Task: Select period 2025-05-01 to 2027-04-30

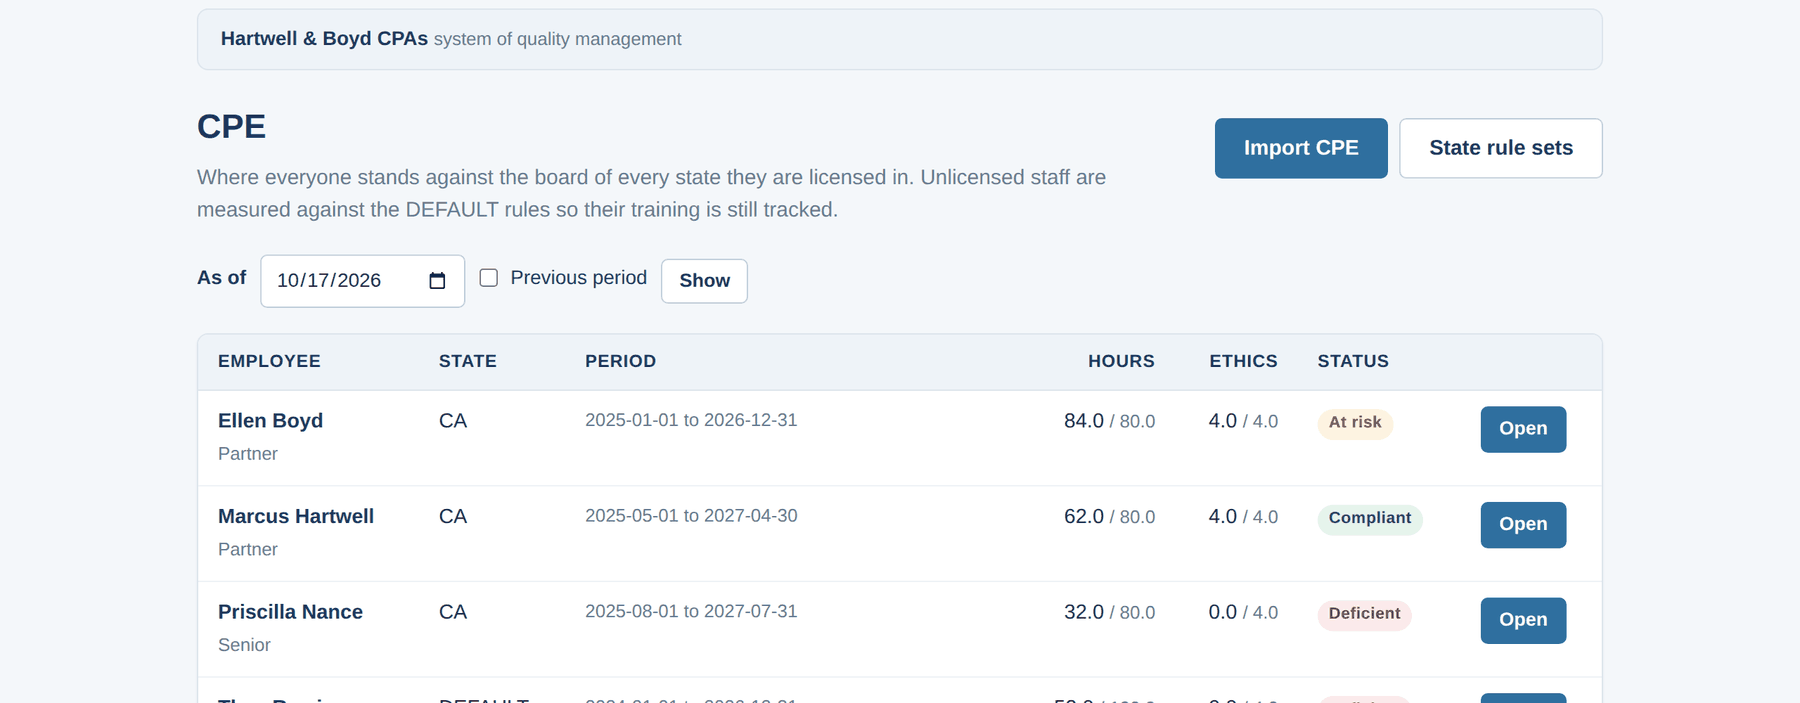Action: coord(691,516)
